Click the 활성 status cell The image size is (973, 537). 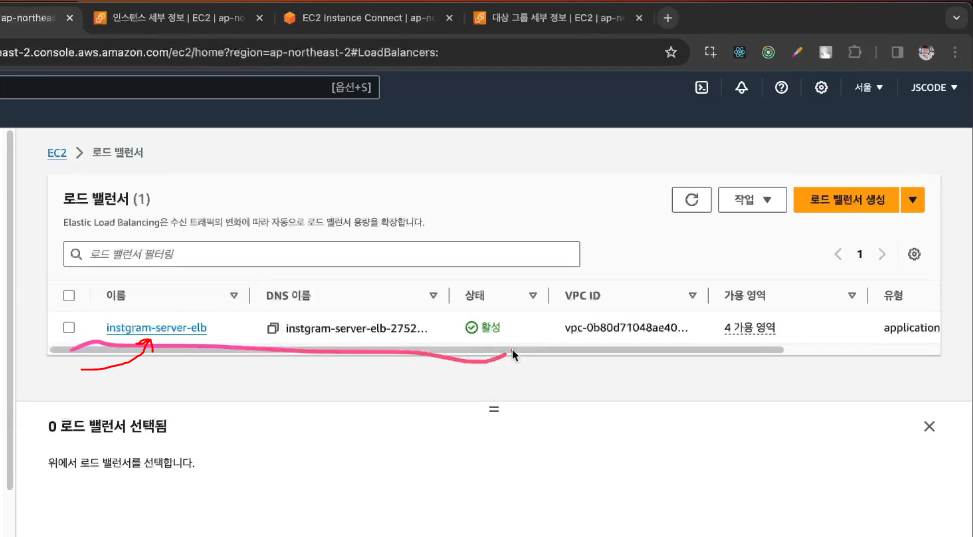click(483, 327)
